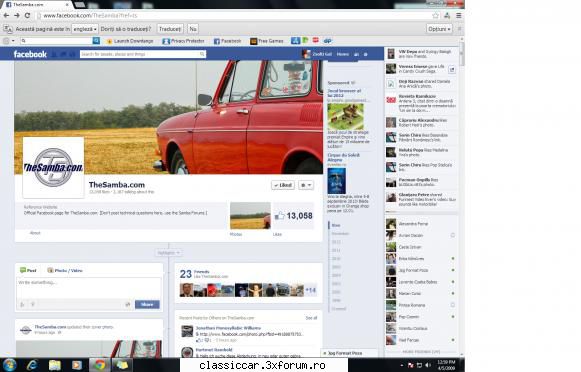581x372 pixels.
Task: Click the Nu button in translate bar
Action: coord(193,29)
